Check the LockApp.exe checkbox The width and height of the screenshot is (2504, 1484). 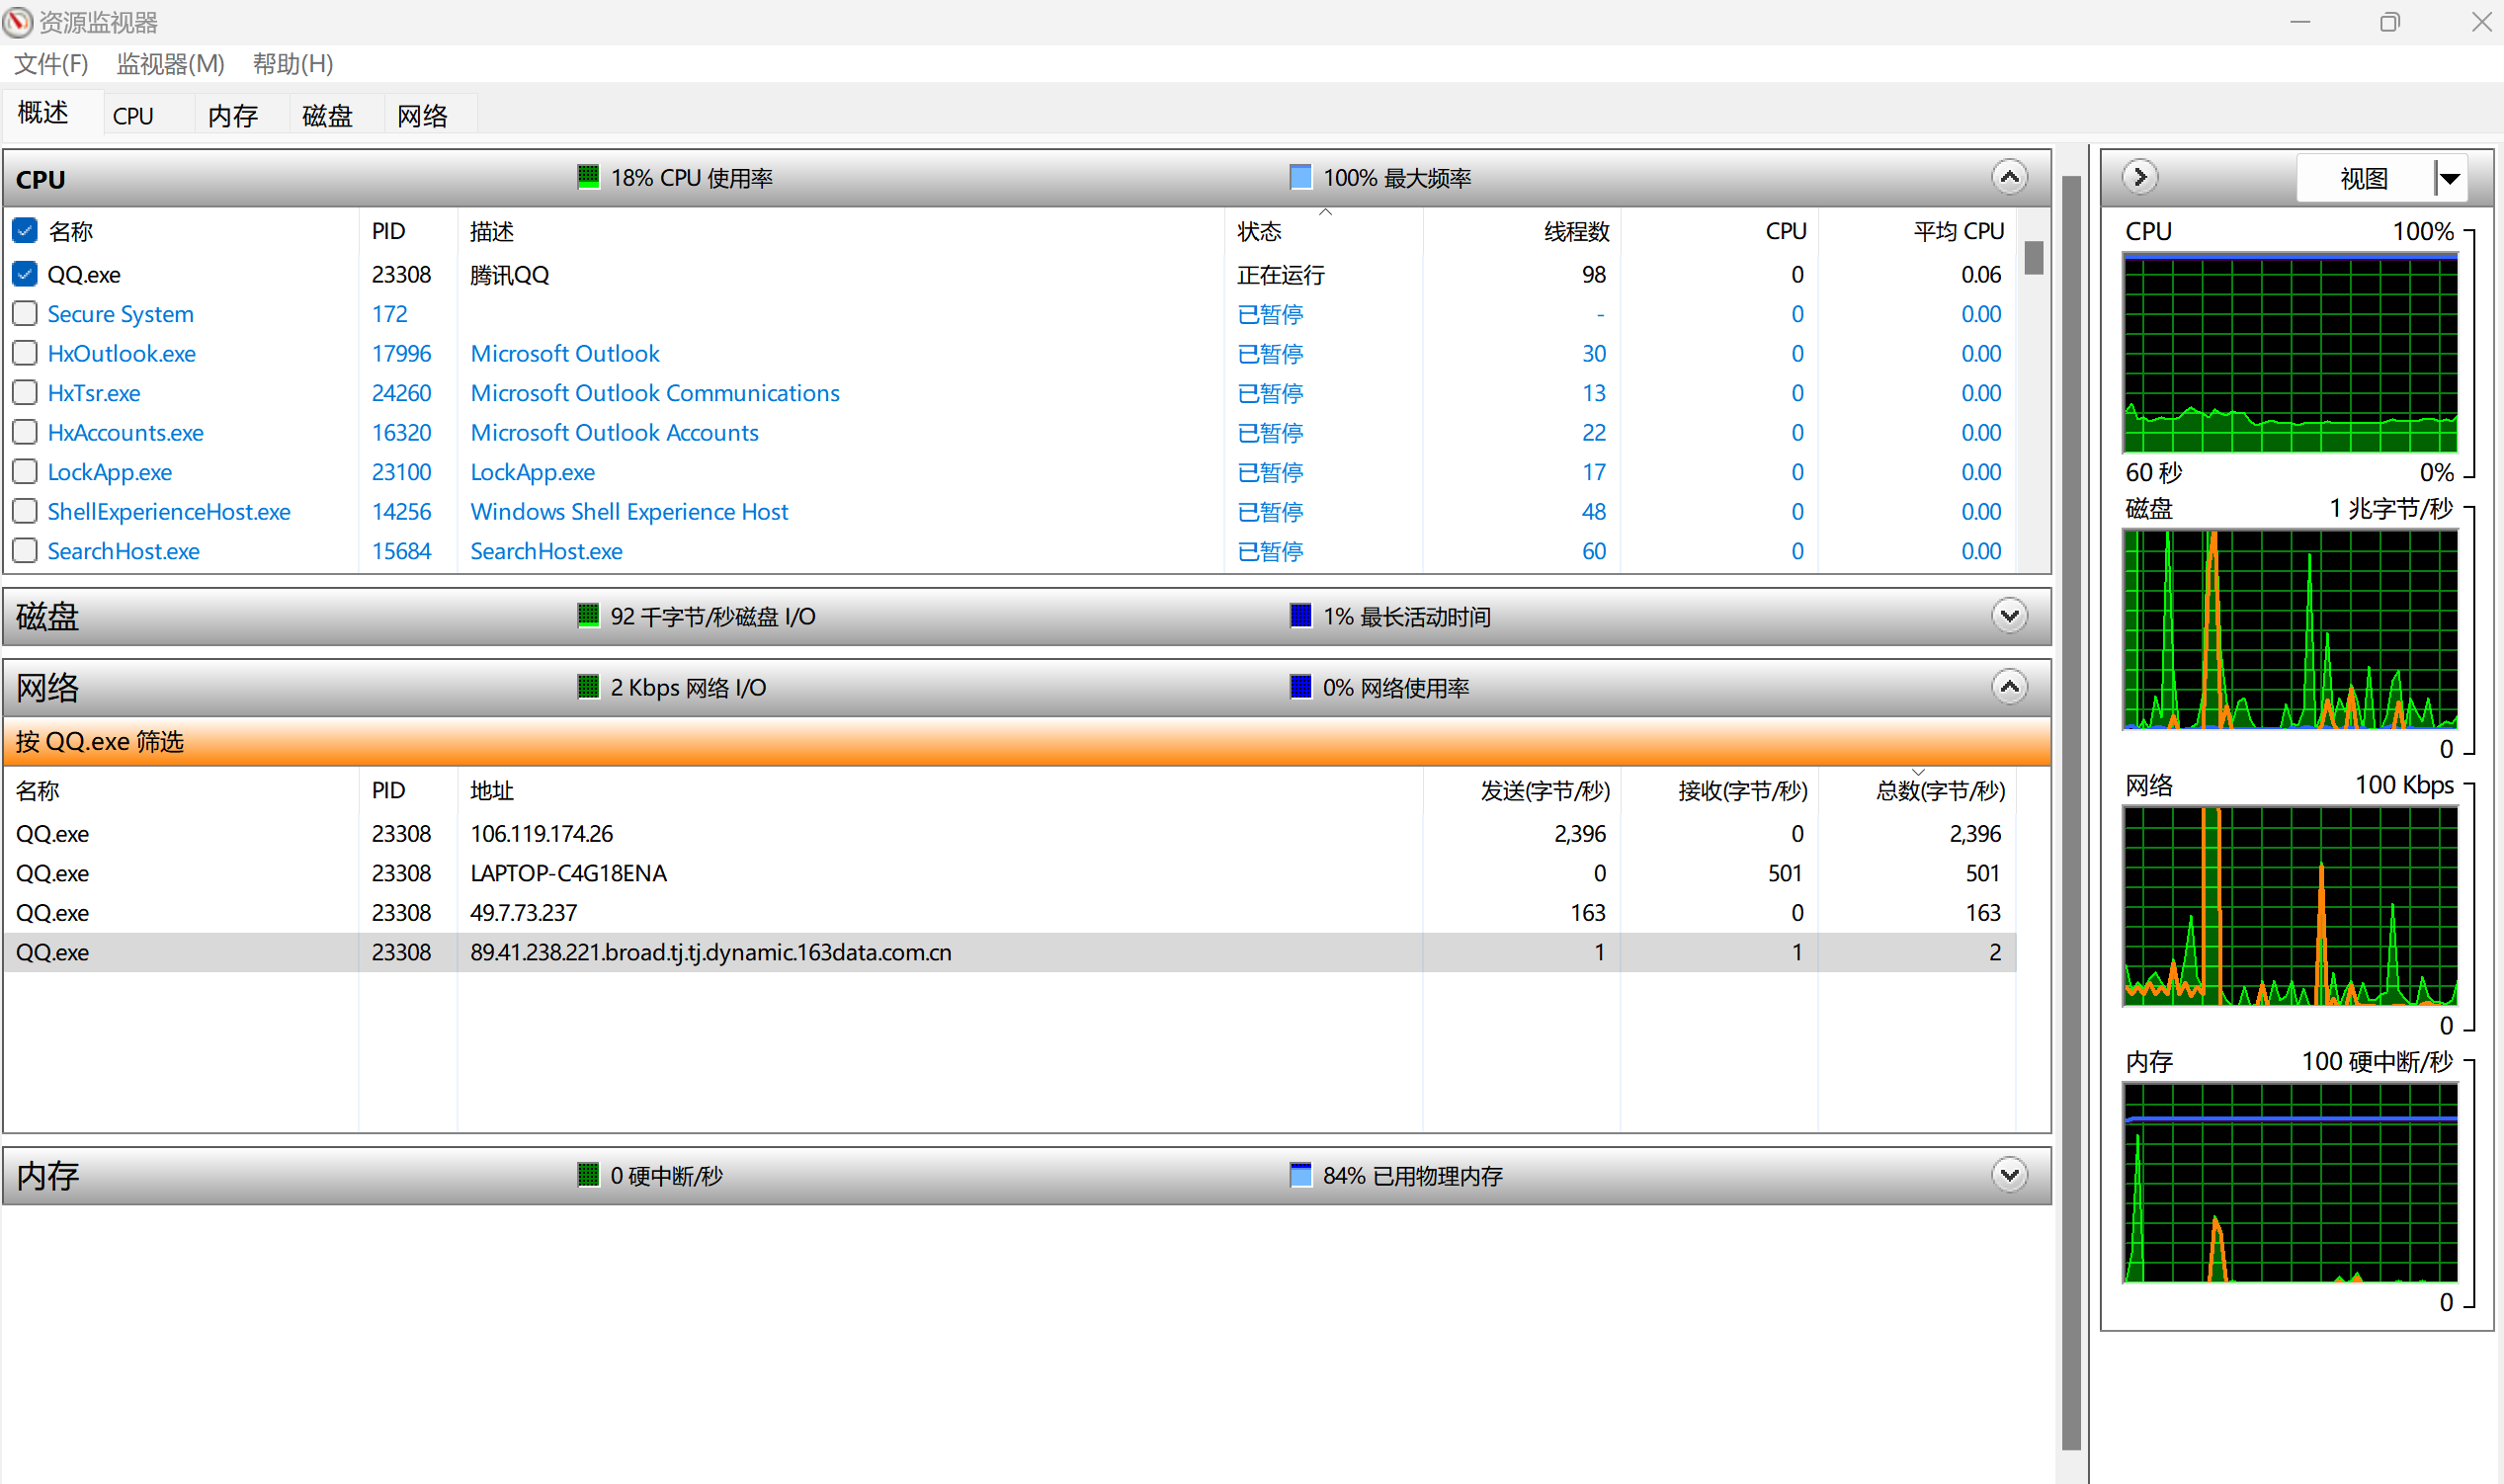(25, 471)
